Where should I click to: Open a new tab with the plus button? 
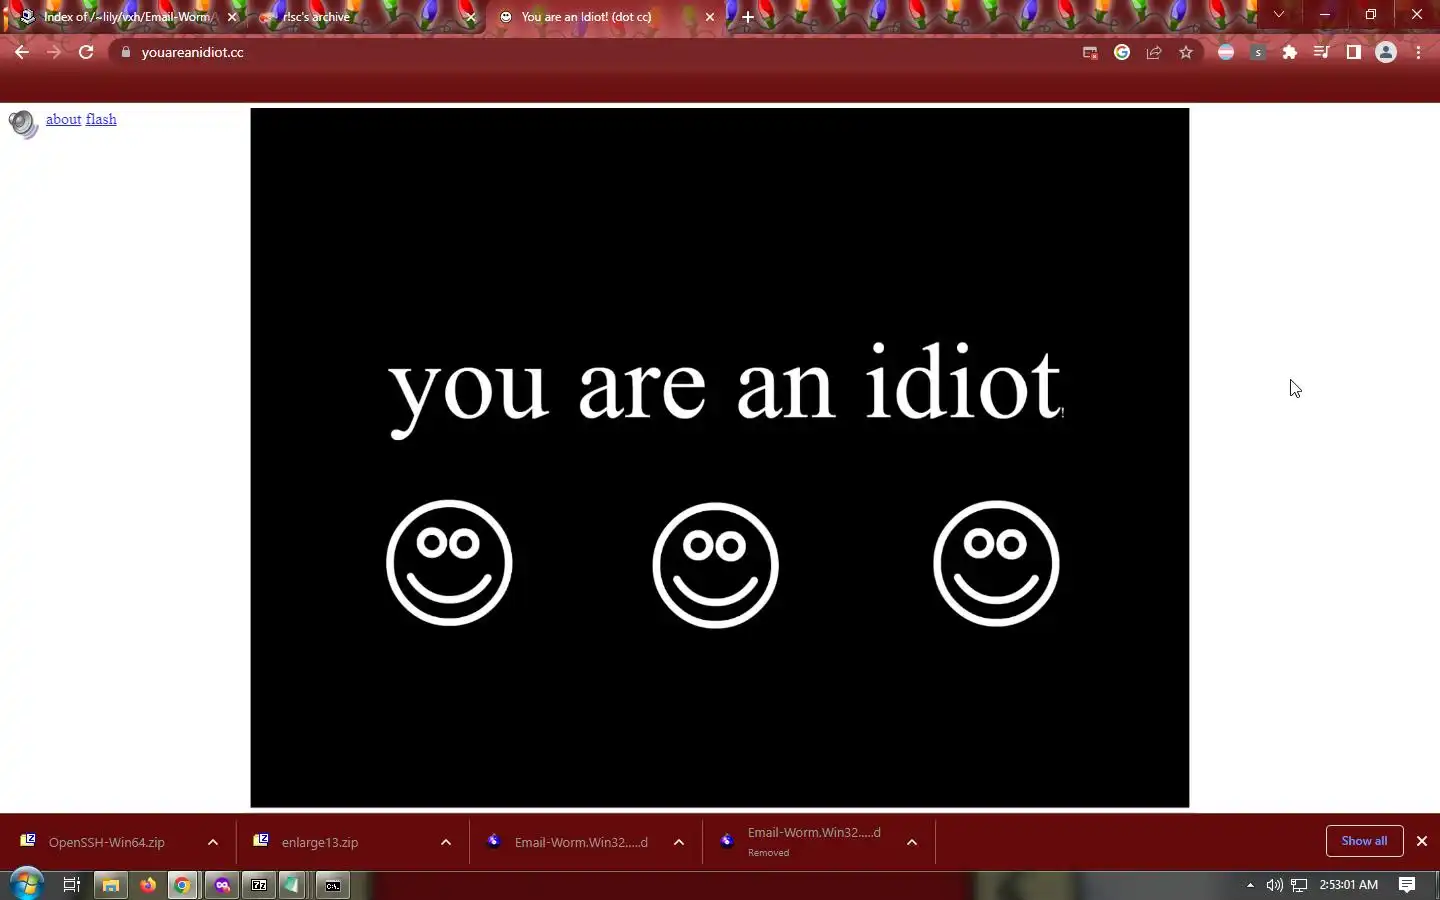coord(748,17)
